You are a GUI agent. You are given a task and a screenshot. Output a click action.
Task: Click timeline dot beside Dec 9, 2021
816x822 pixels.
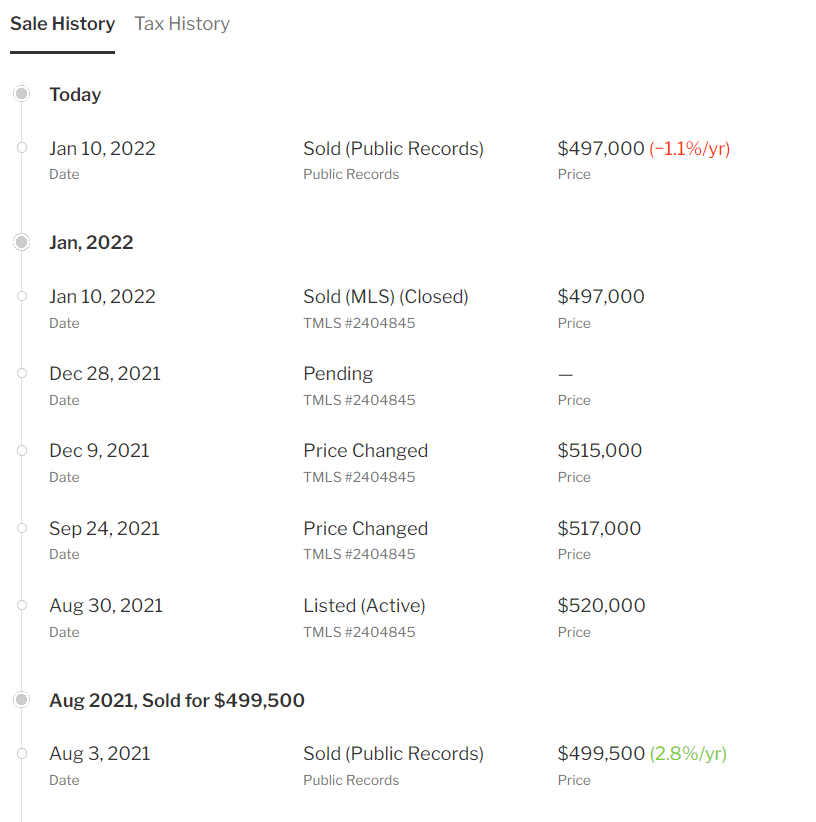(x=22, y=450)
